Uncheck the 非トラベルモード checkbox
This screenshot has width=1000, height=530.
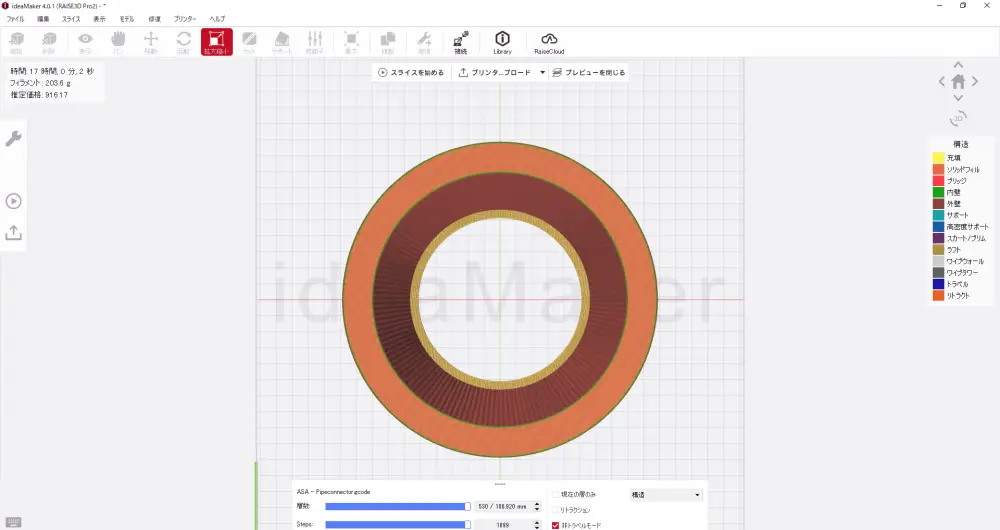click(556, 525)
